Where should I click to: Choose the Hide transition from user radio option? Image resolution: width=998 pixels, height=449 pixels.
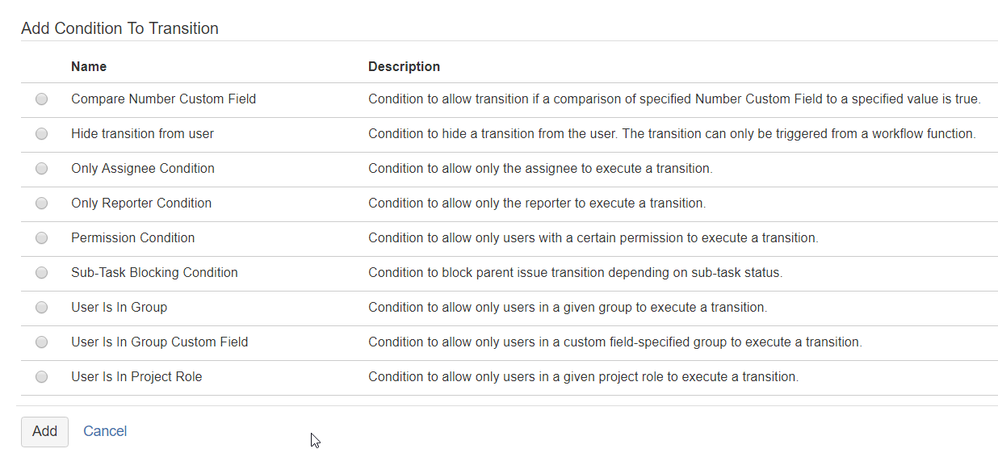click(41, 134)
